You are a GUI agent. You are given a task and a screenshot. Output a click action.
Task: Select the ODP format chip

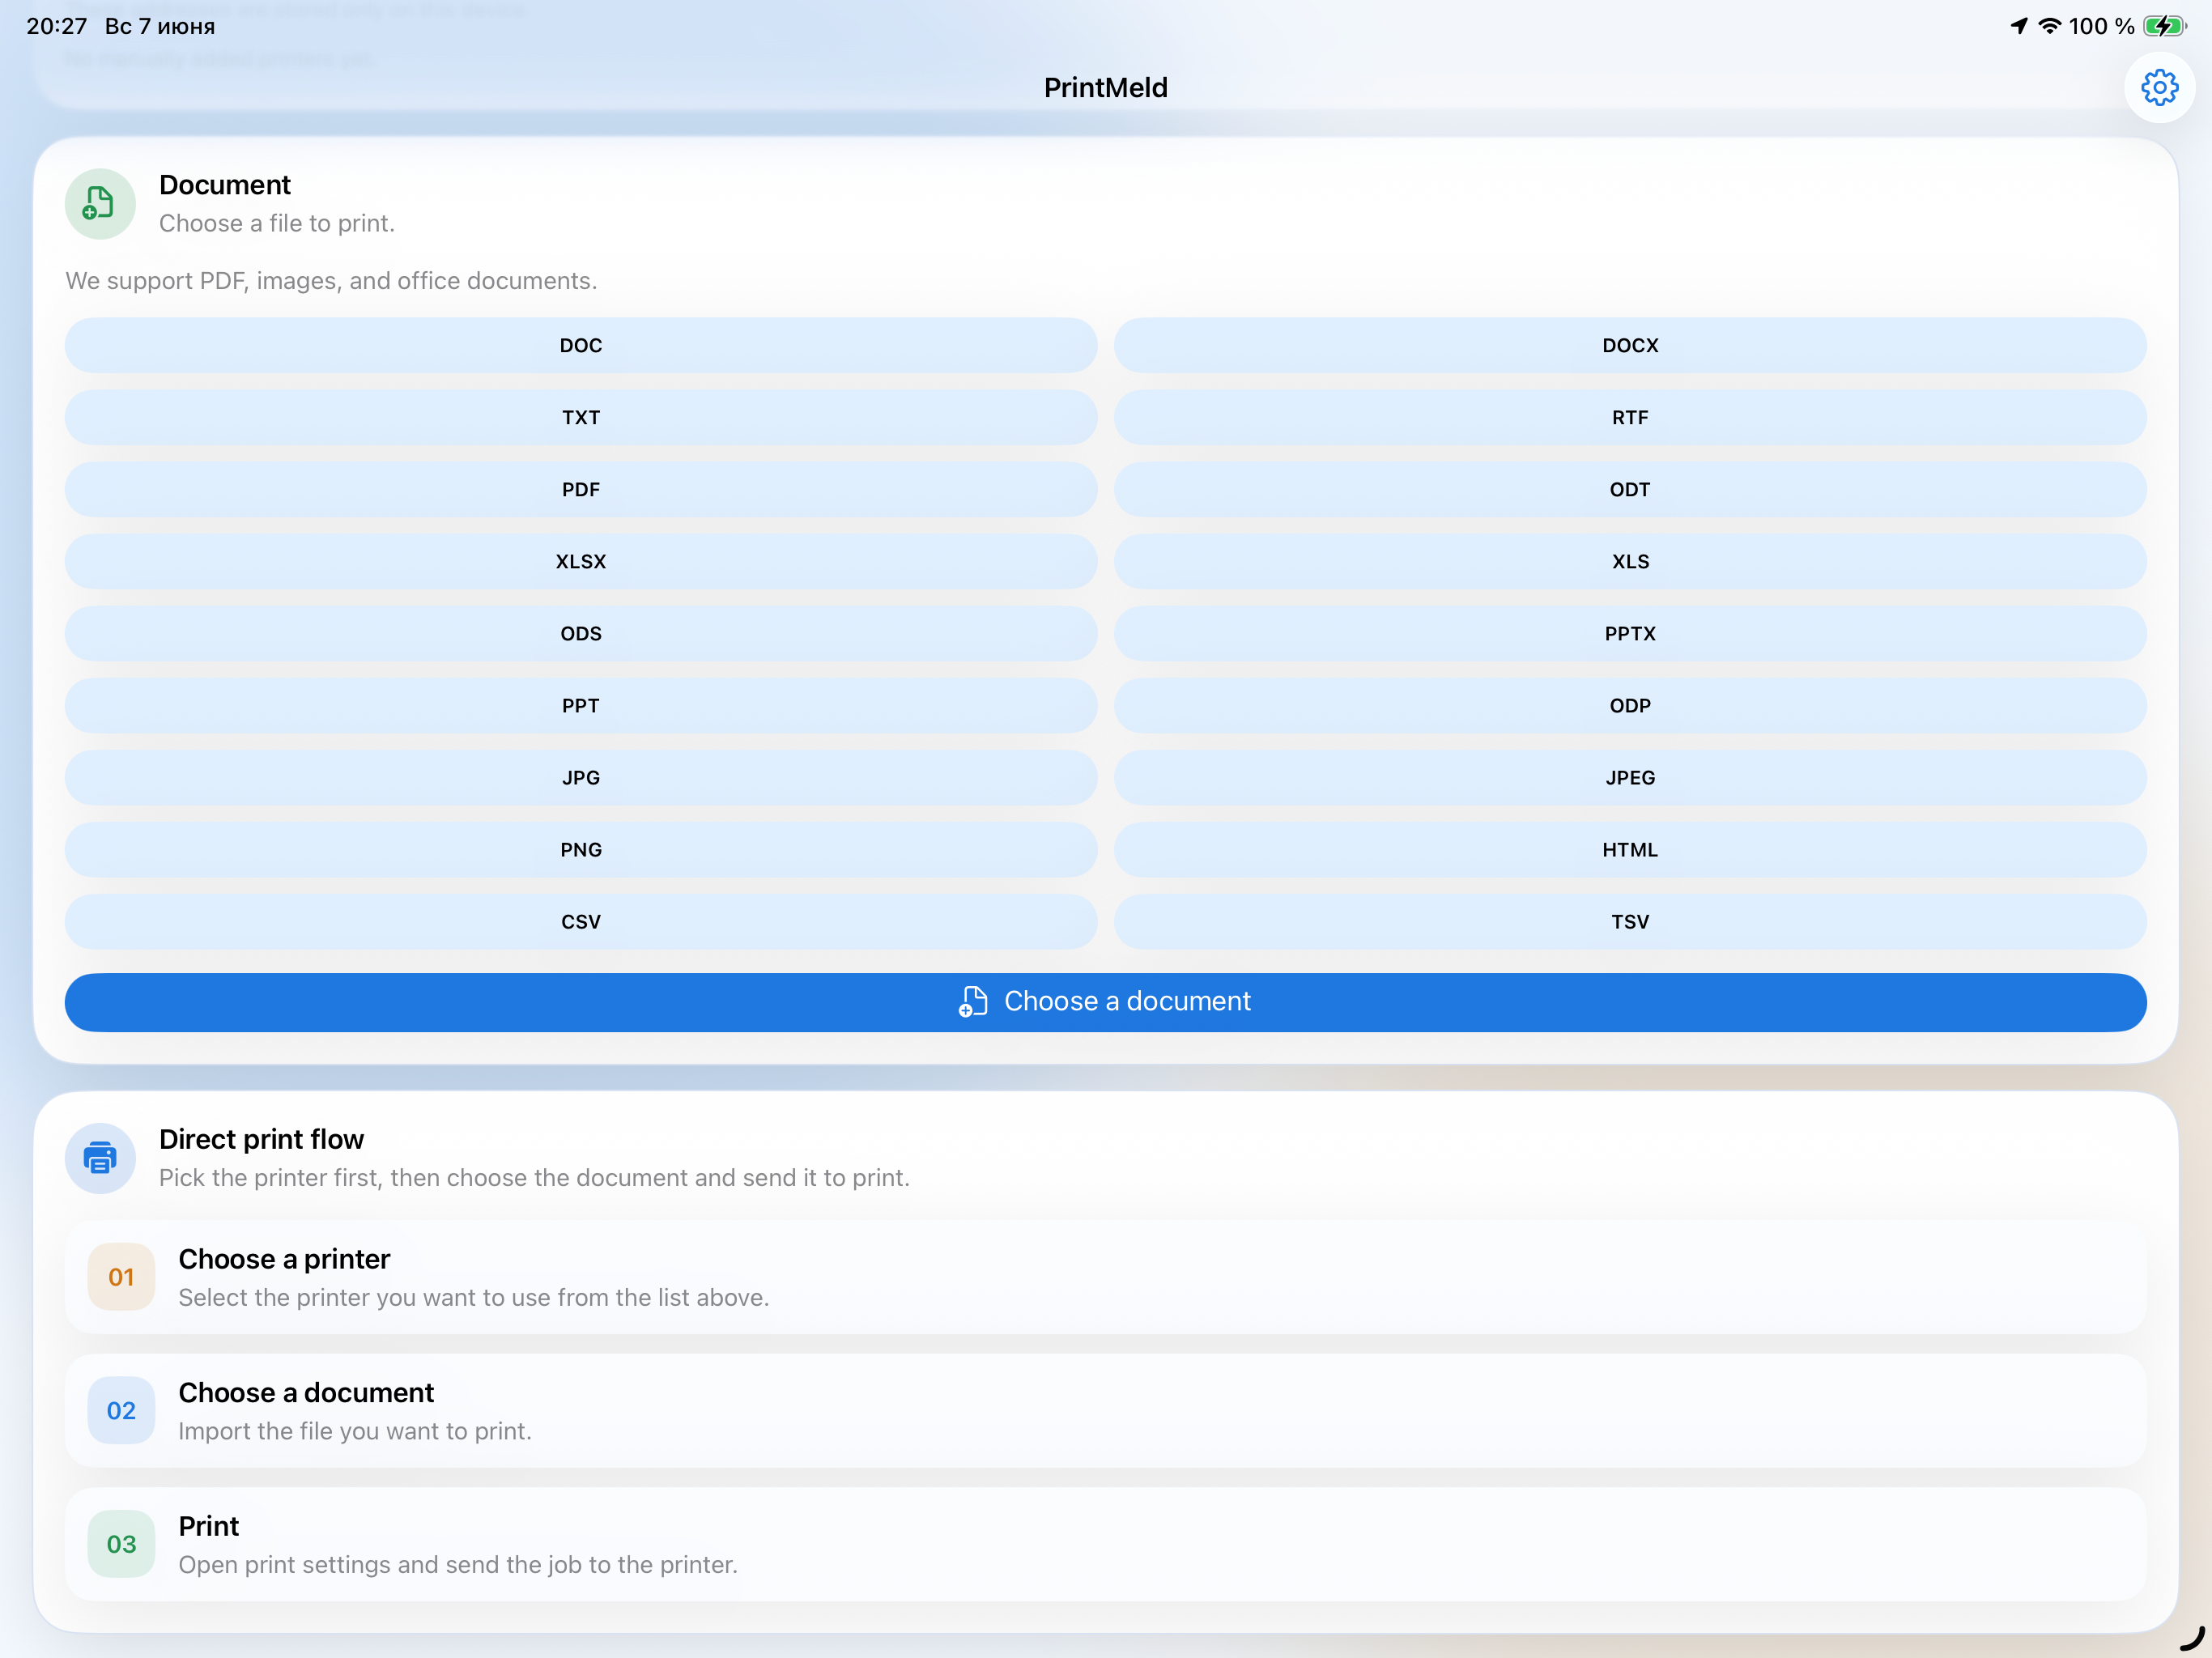tap(1630, 705)
